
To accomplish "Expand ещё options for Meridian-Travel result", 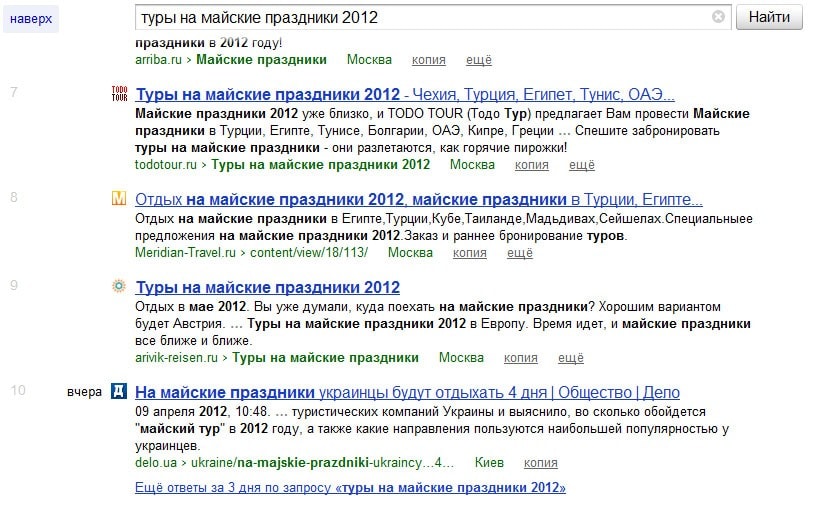I will tap(520, 253).
